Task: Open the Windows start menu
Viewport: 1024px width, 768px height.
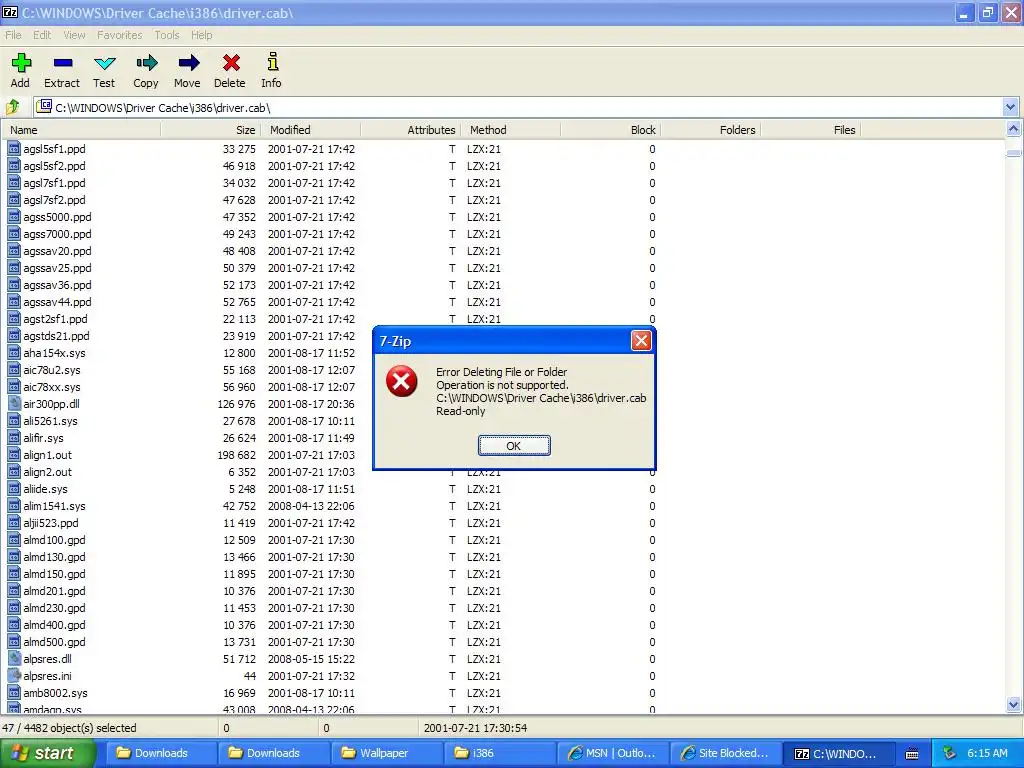Action: (x=47, y=753)
